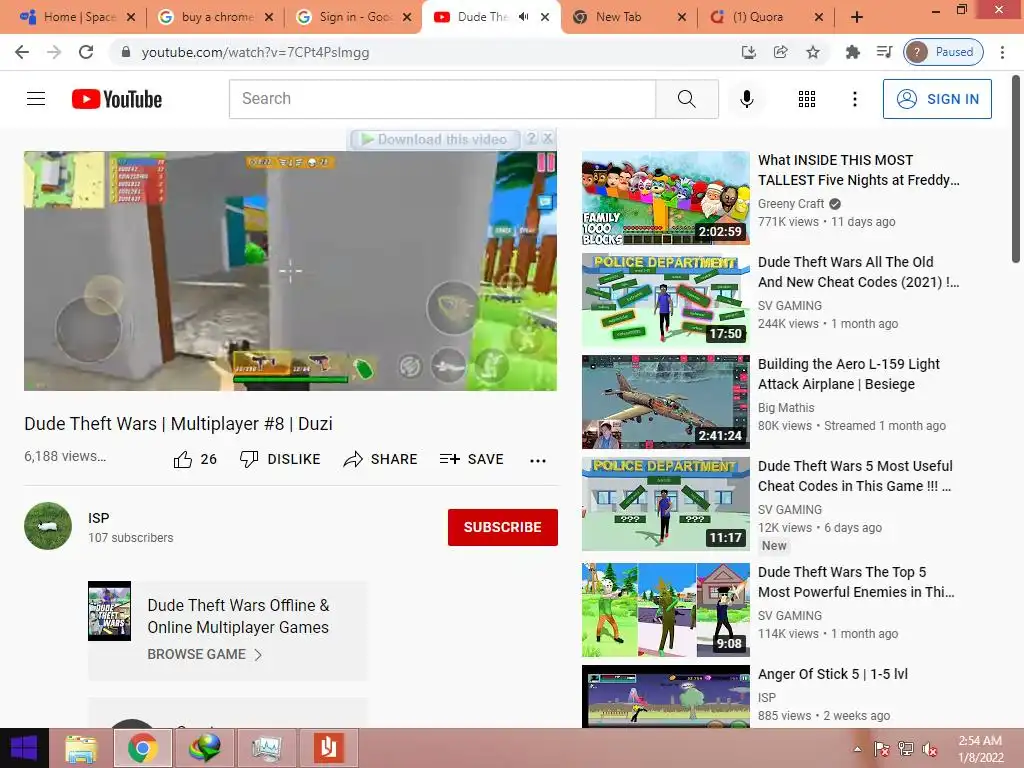The width and height of the screenshot is (1024, 768).
Task: Open YouTube settings three-dot menu
Action: point(854,99)
